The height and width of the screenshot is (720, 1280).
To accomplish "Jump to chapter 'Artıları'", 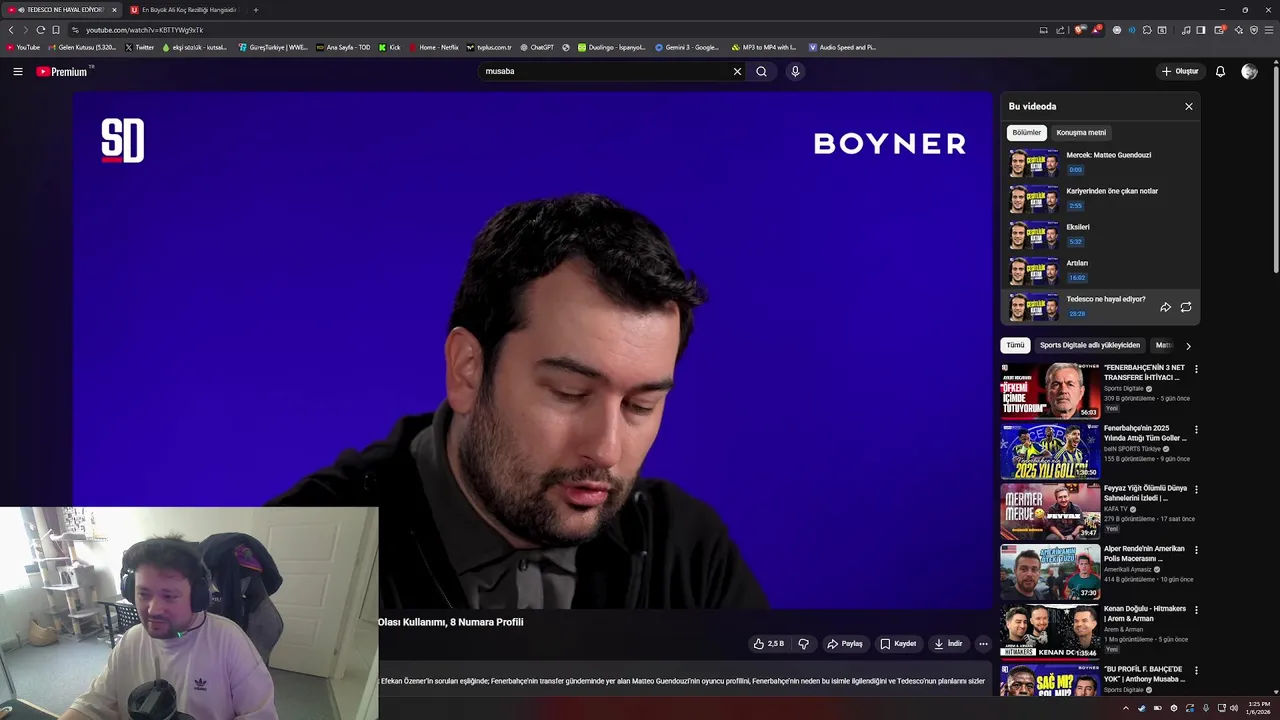I will pyautogui.click(x=1100, y=271).
